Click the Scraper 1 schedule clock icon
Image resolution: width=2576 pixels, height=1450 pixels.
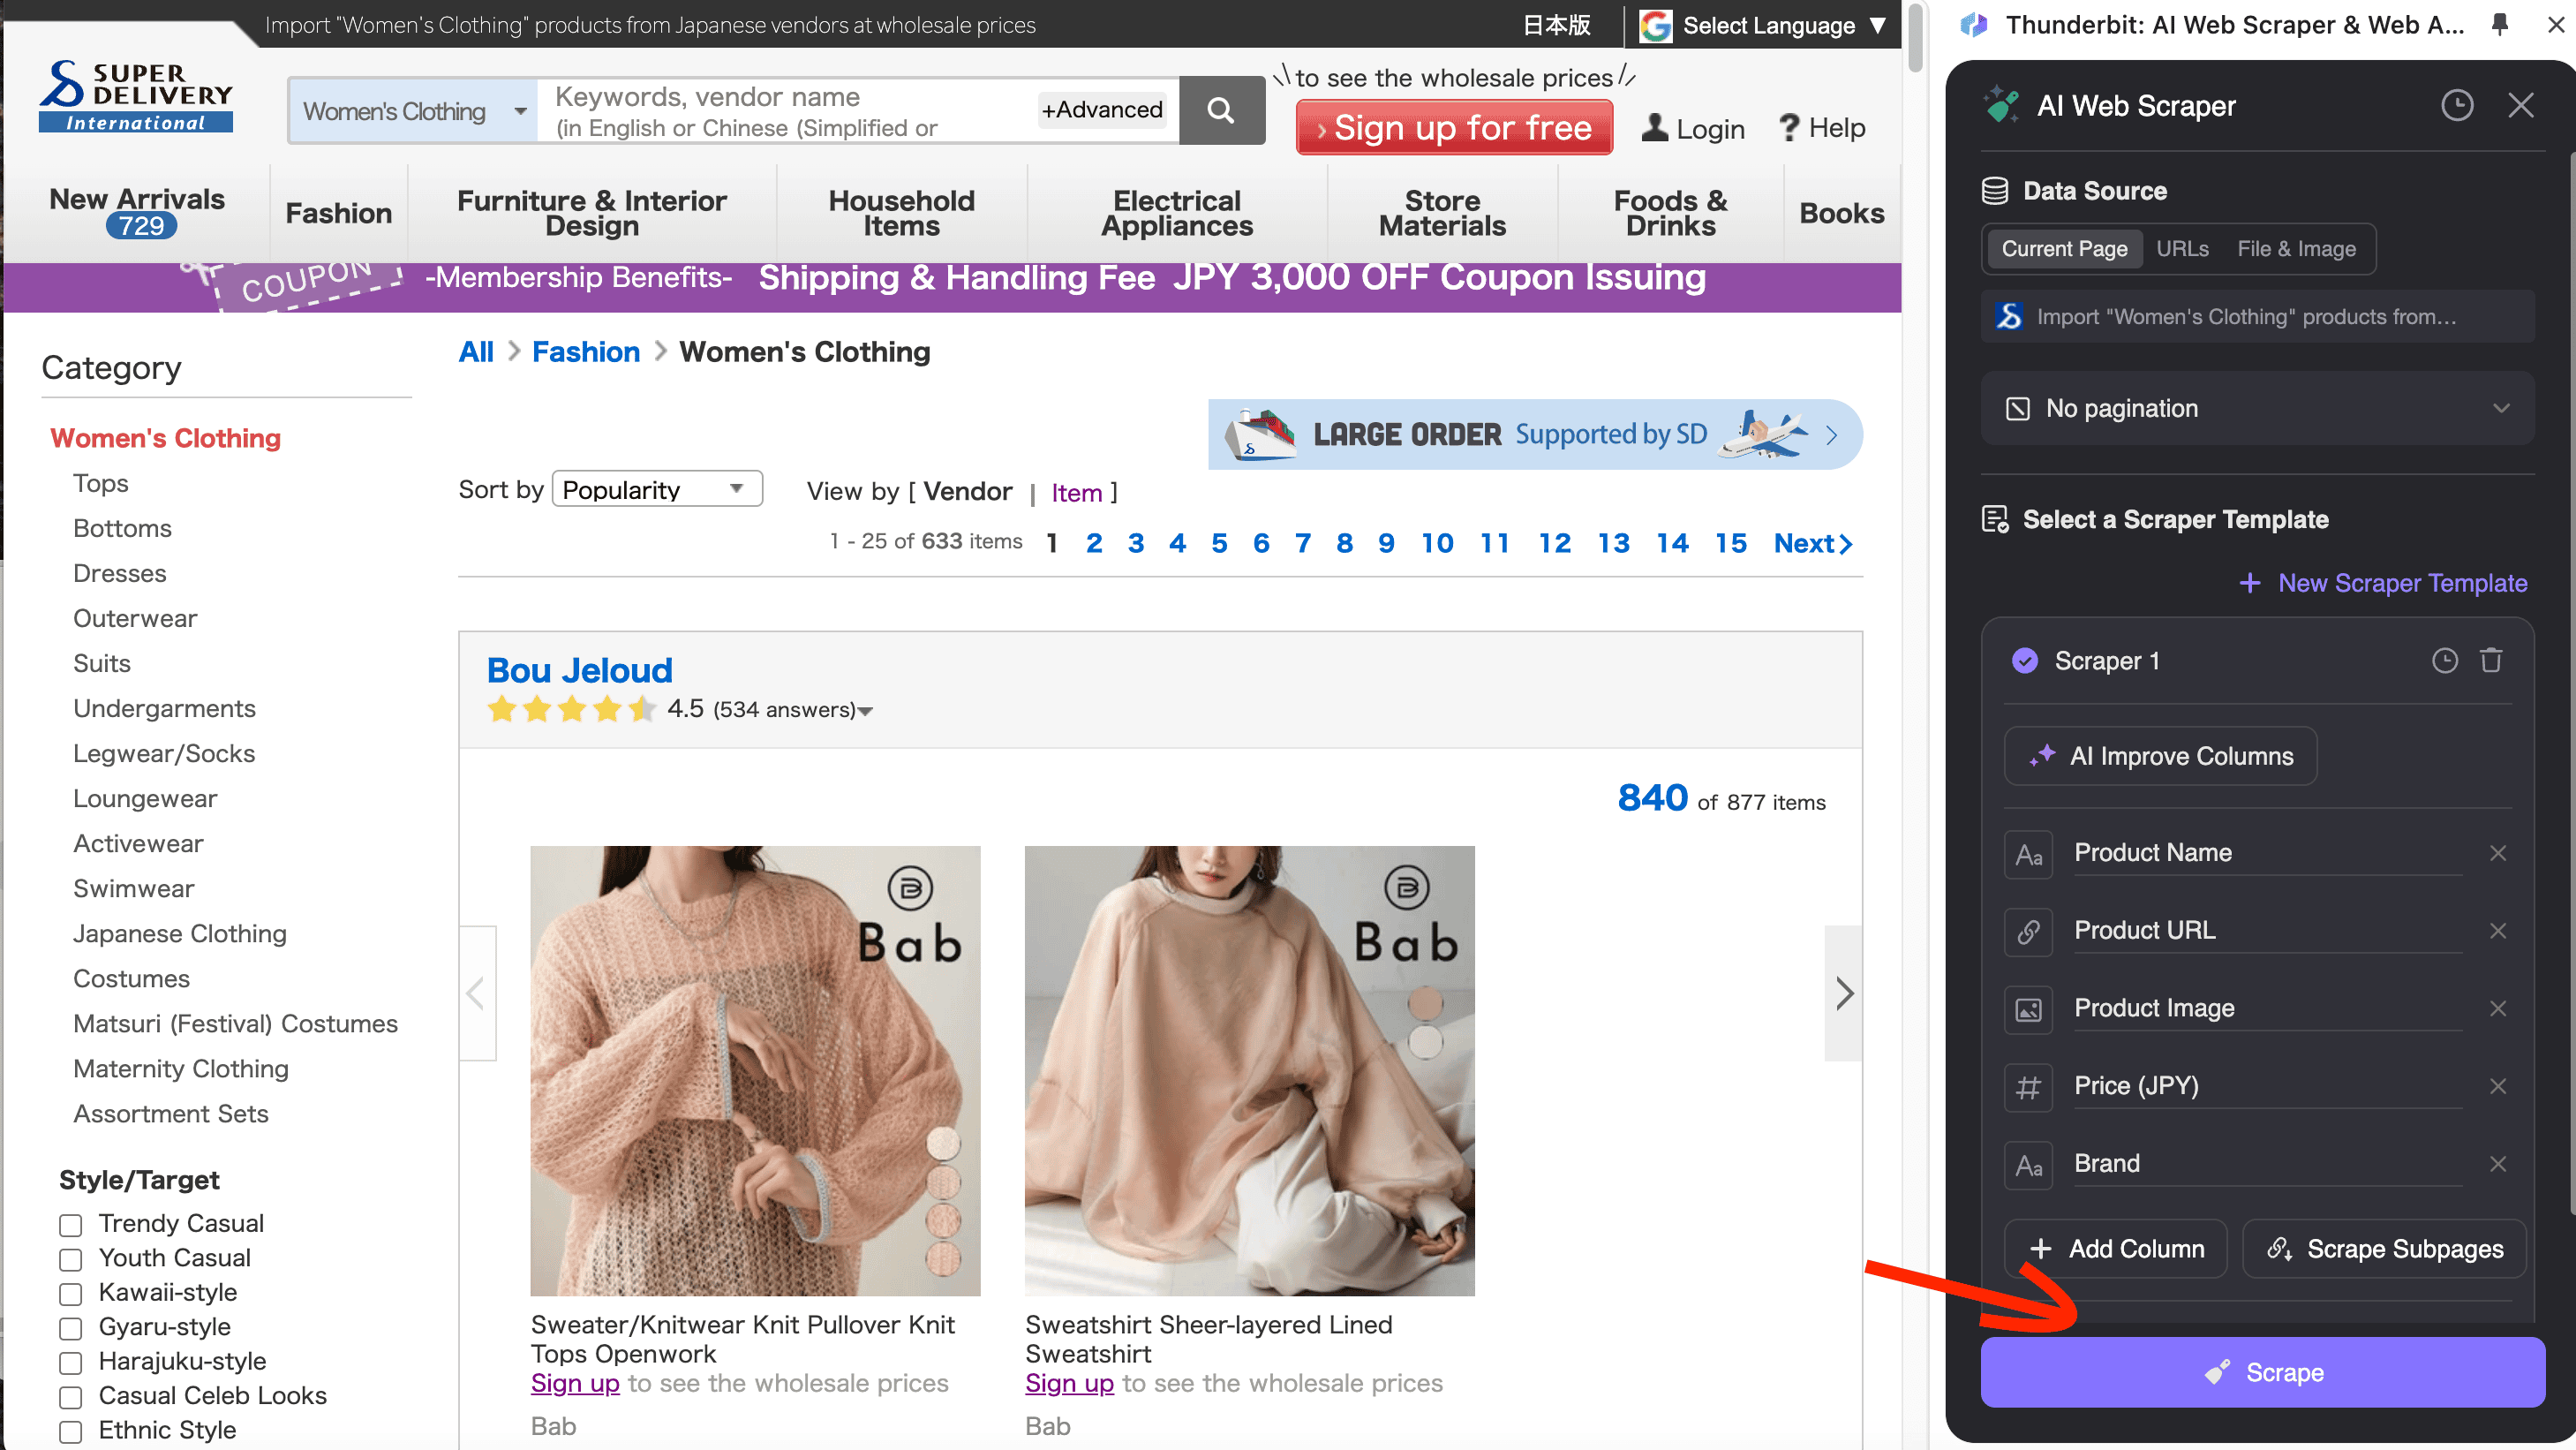point(2444,660)
